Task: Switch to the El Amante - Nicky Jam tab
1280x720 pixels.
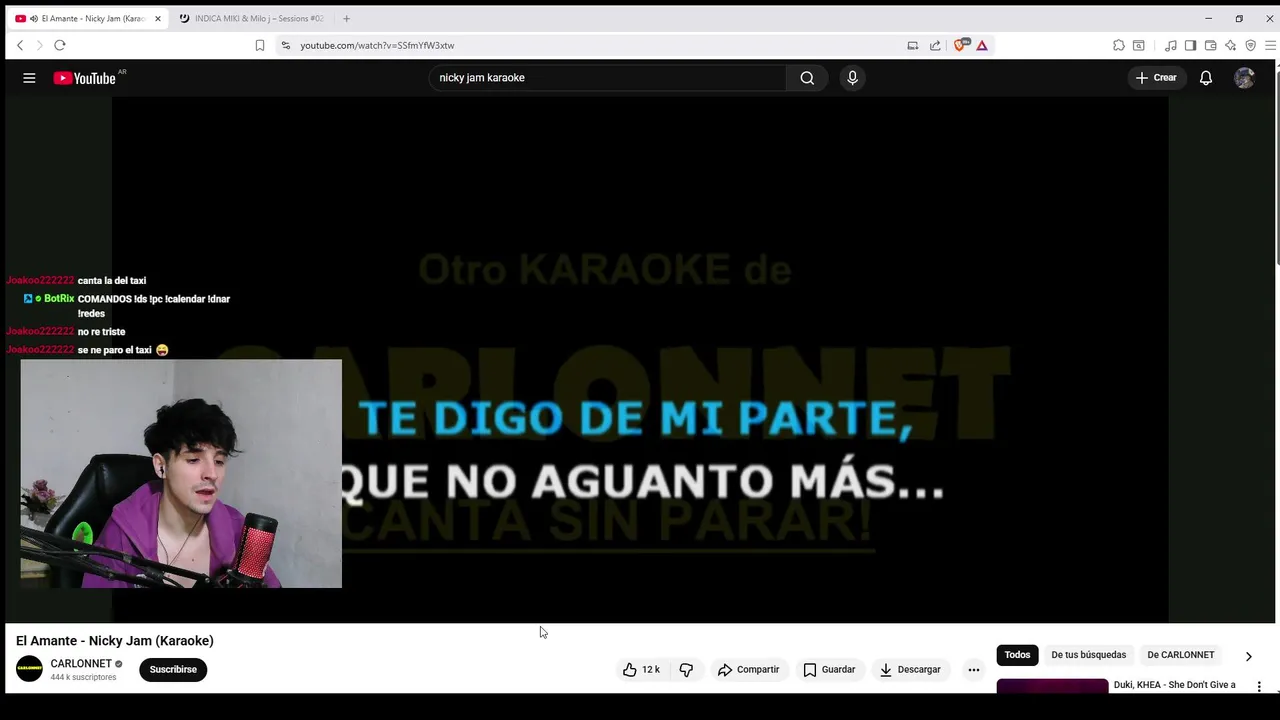Action: coord(88,18)
